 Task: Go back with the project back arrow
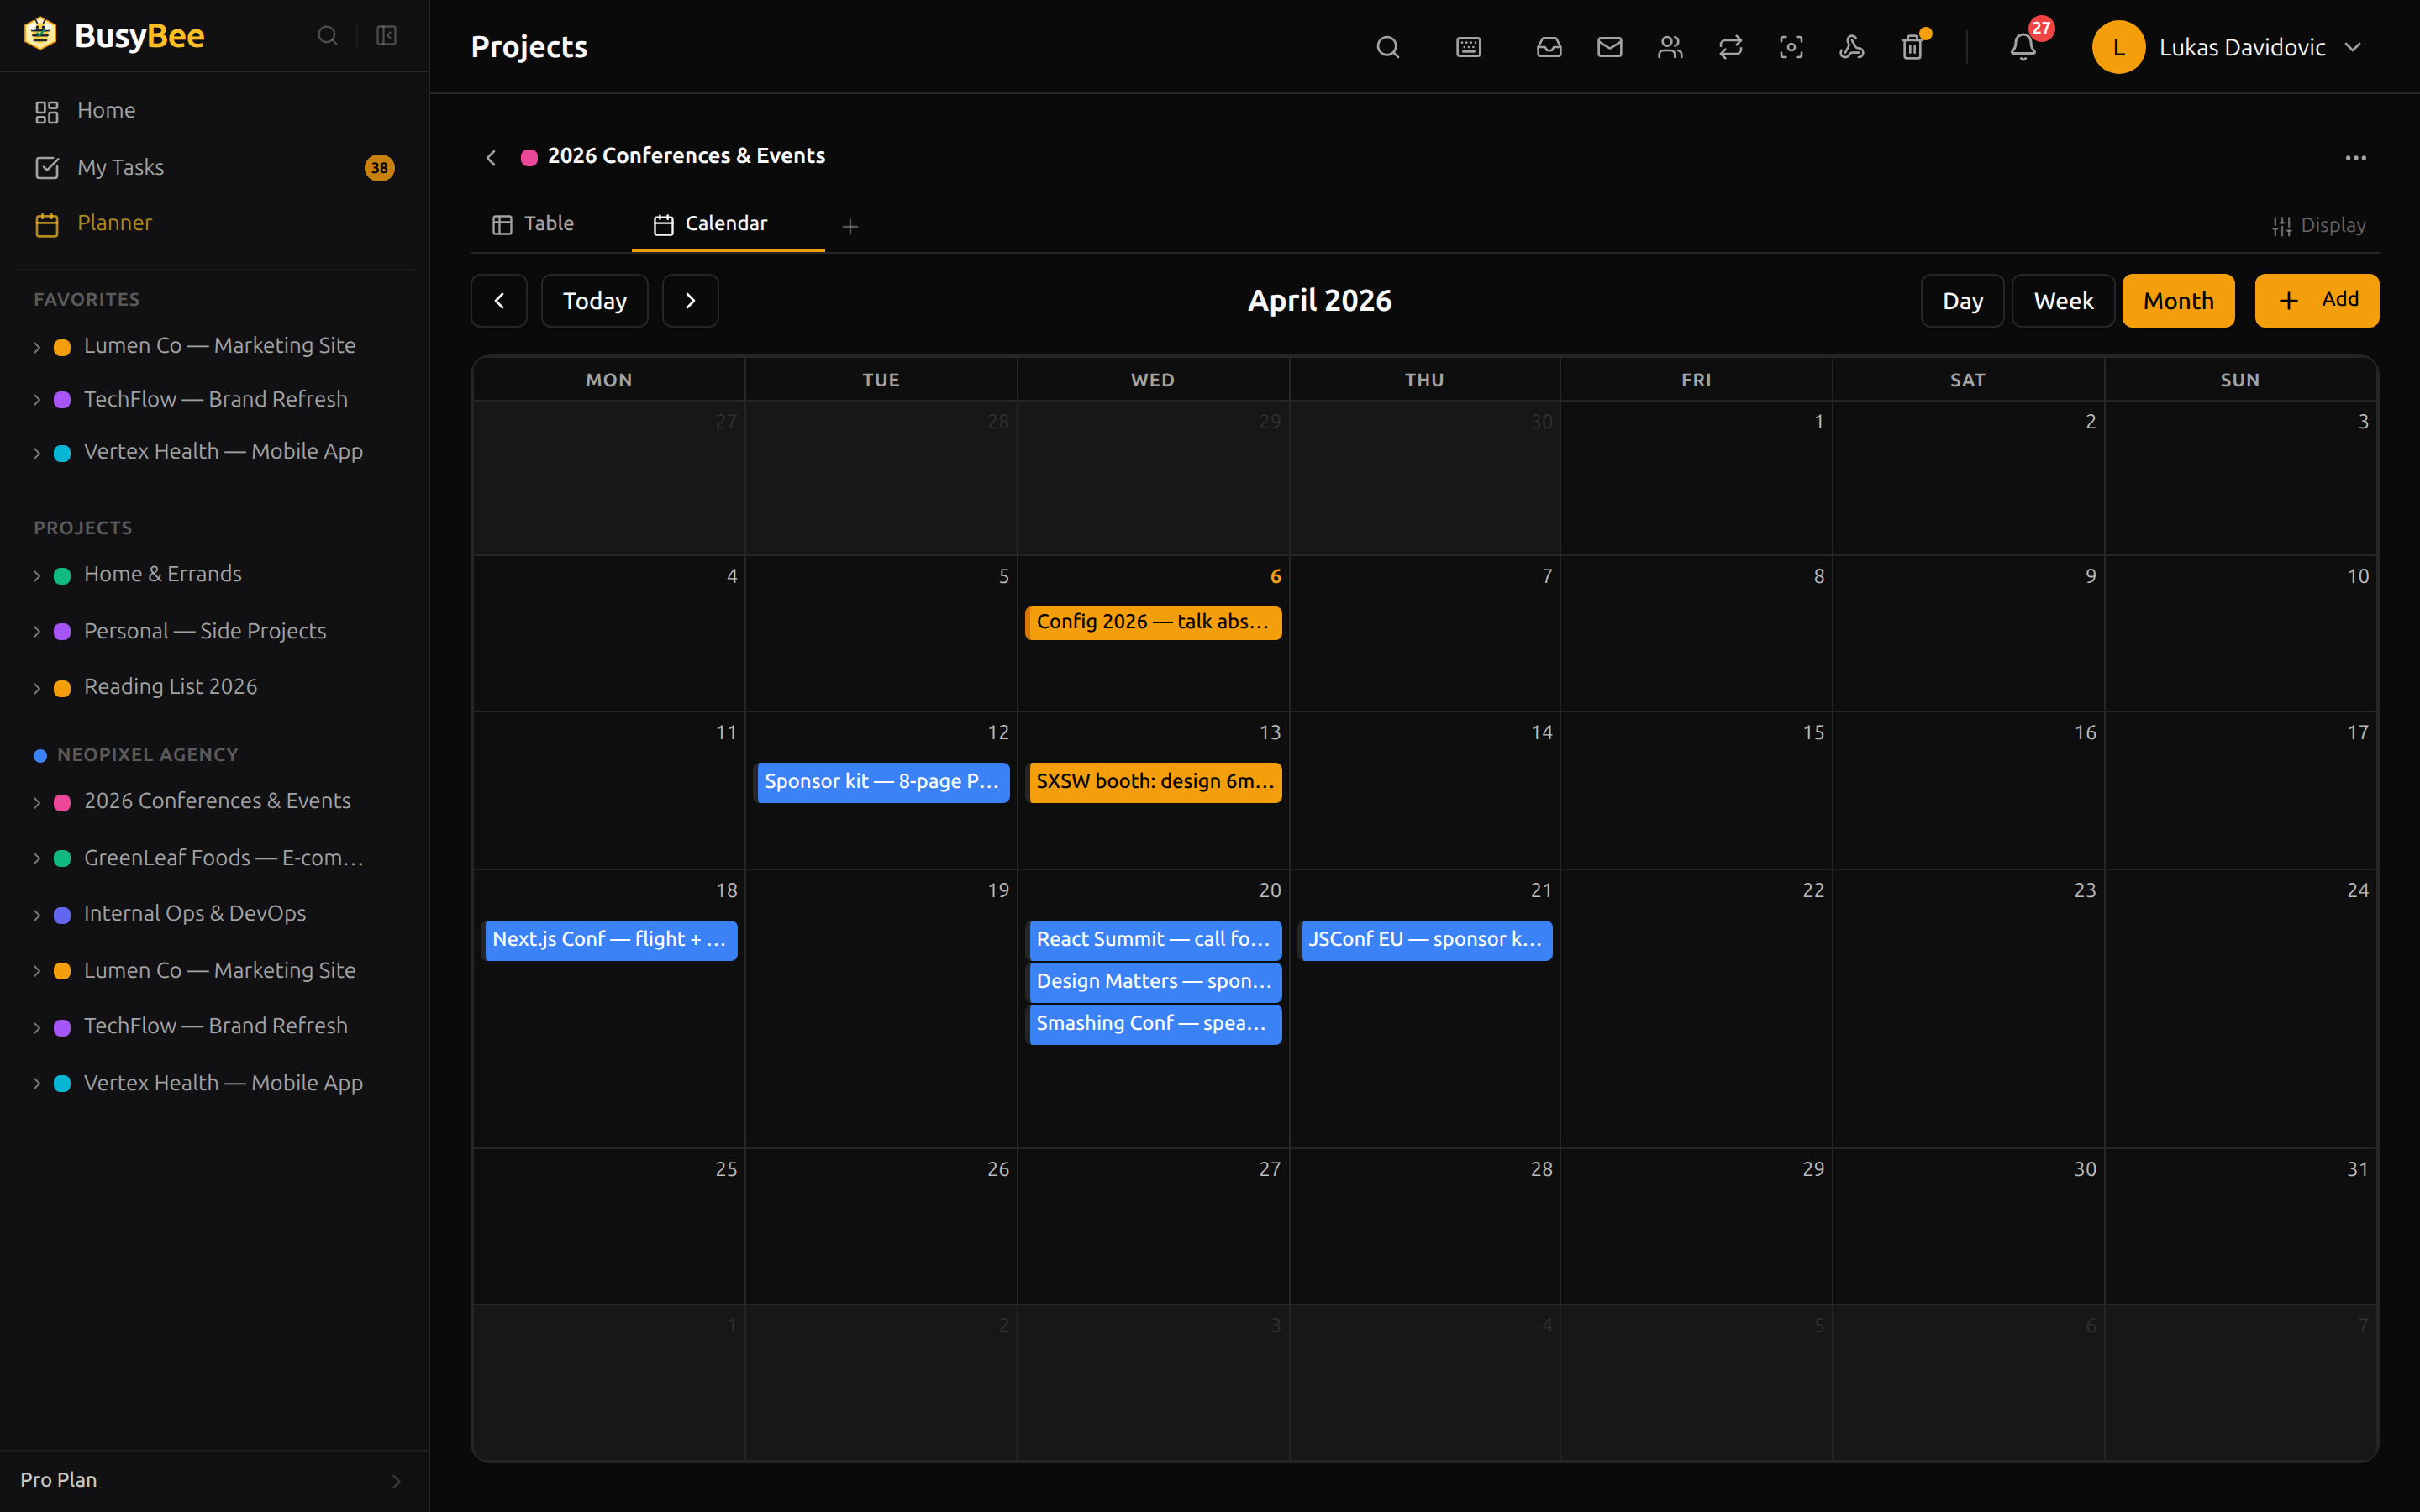491,158
